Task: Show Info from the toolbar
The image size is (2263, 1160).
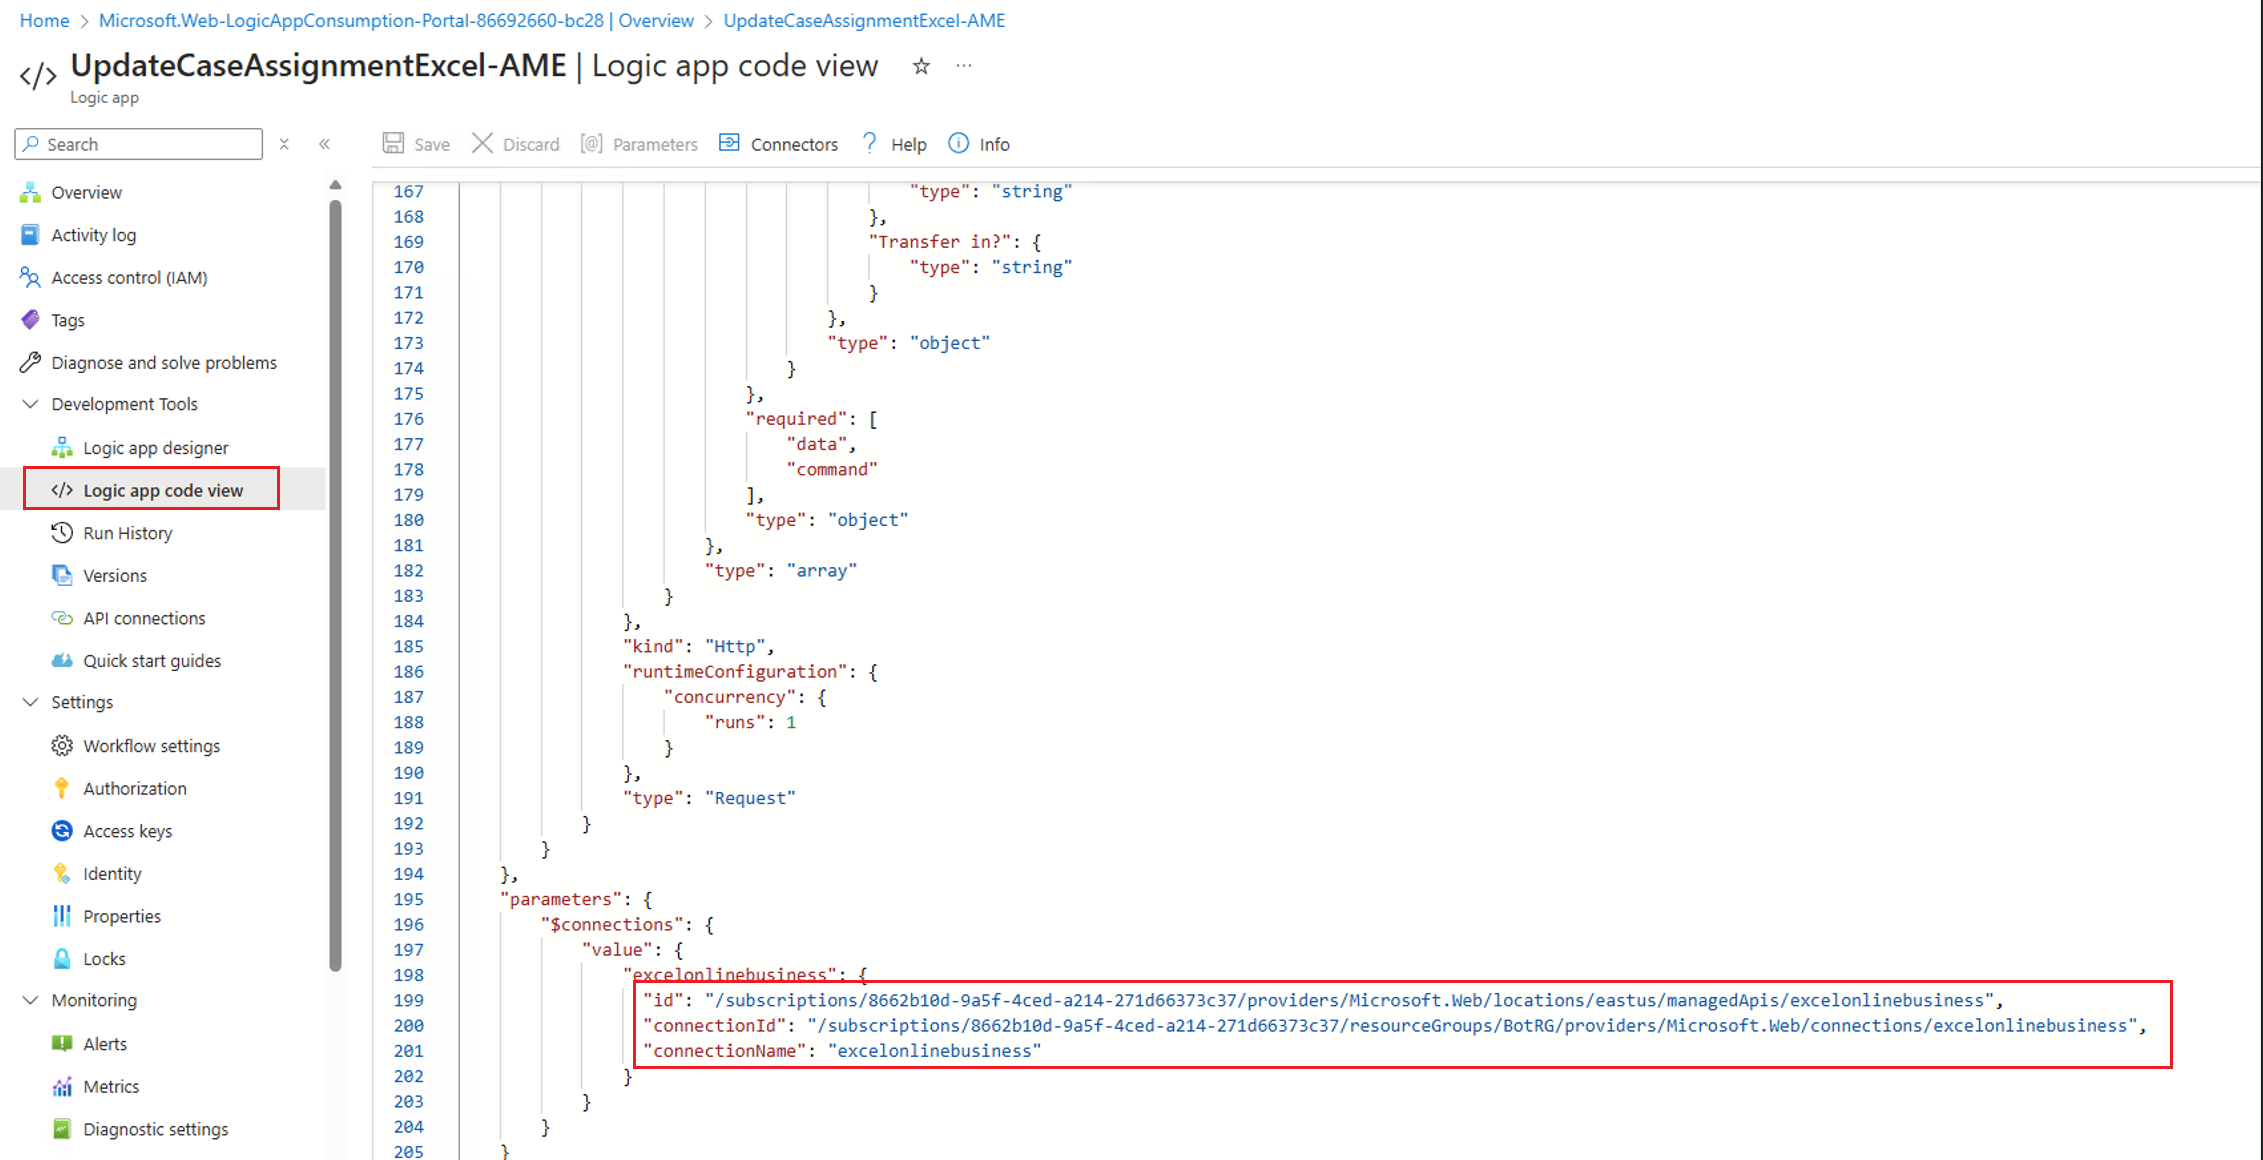Action: click(979, 144)
